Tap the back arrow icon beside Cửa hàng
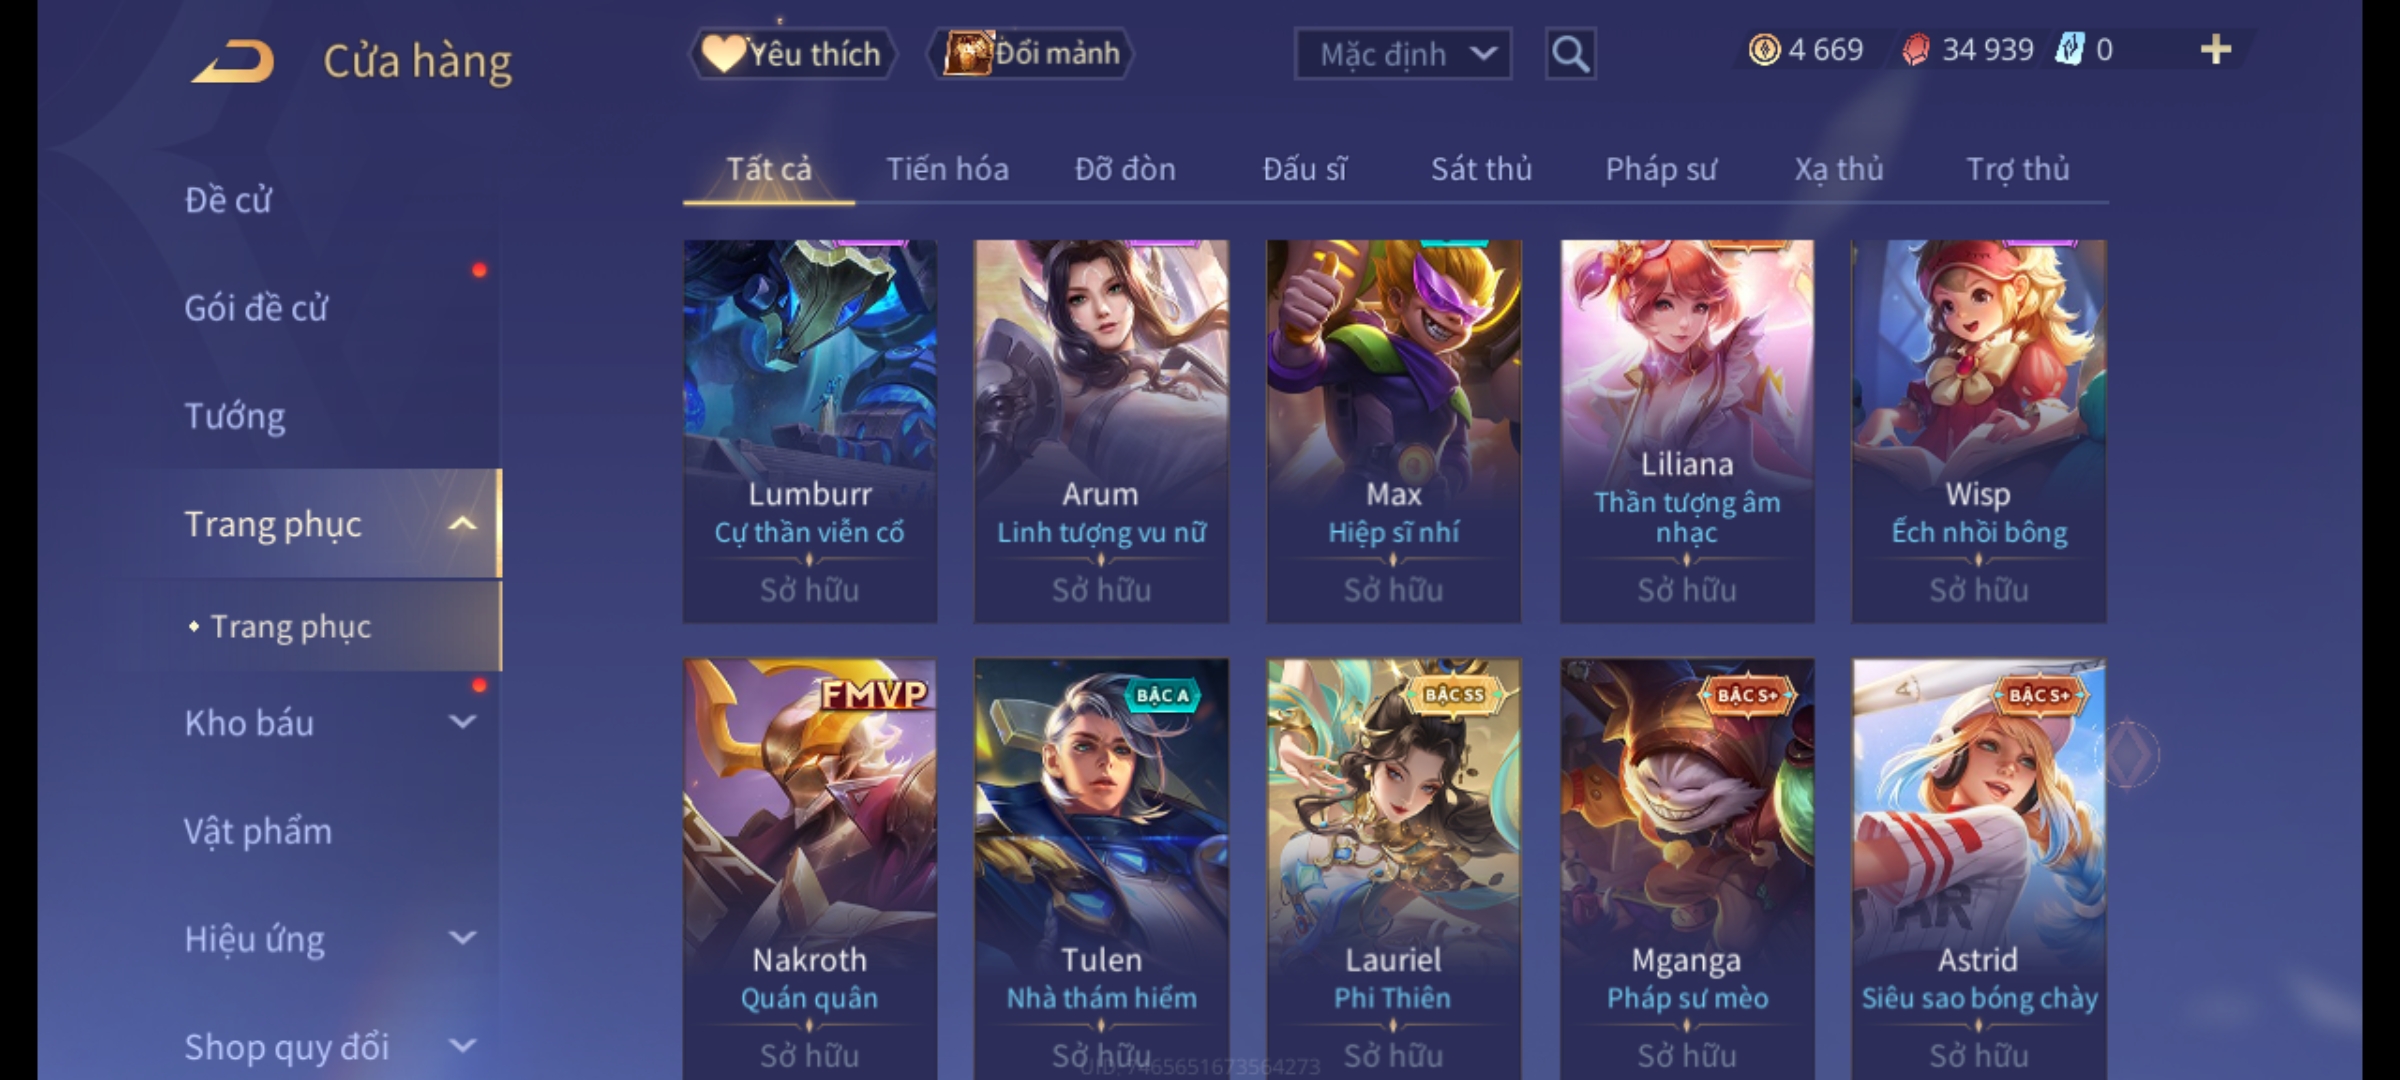The height and width of the screenshot is (1080, 2400). (x=234, y=61)
